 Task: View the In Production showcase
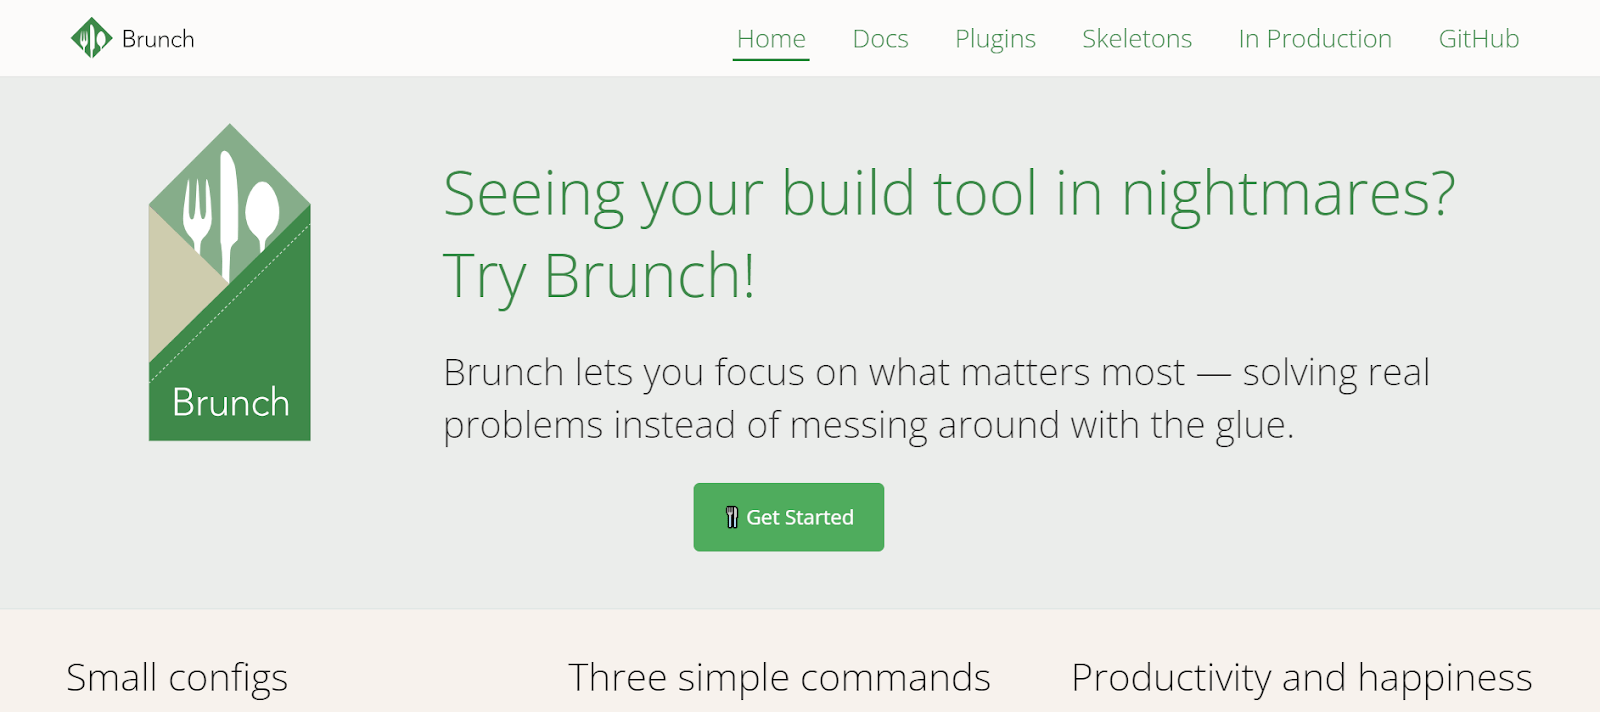point(1314,38)
